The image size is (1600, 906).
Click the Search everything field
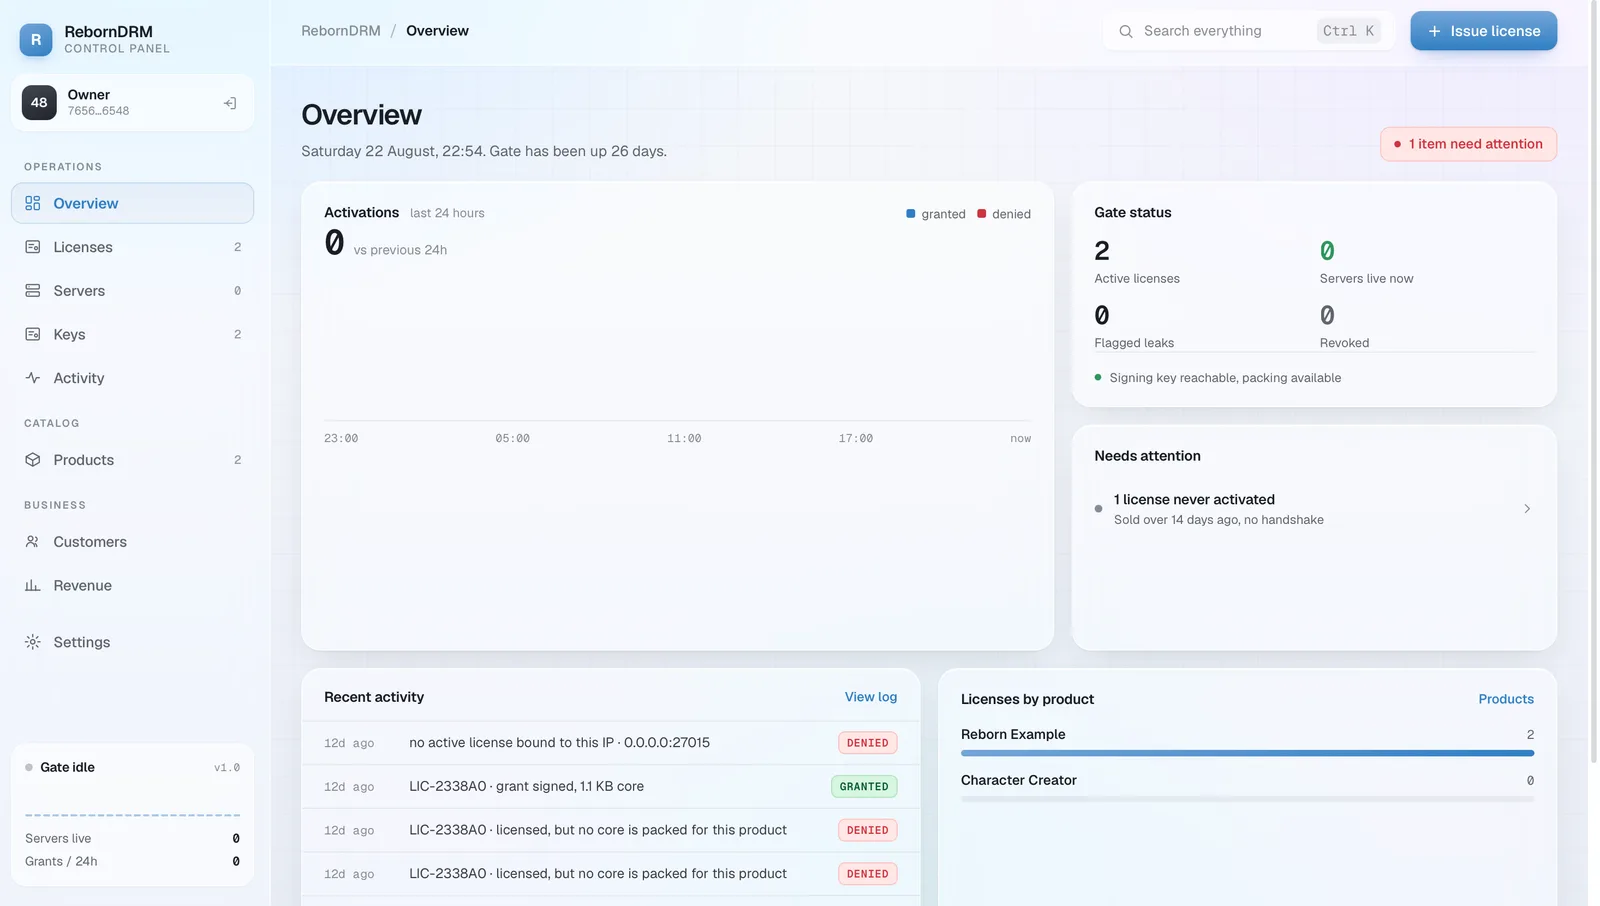pyautogui.click(x=1248, y=31)
